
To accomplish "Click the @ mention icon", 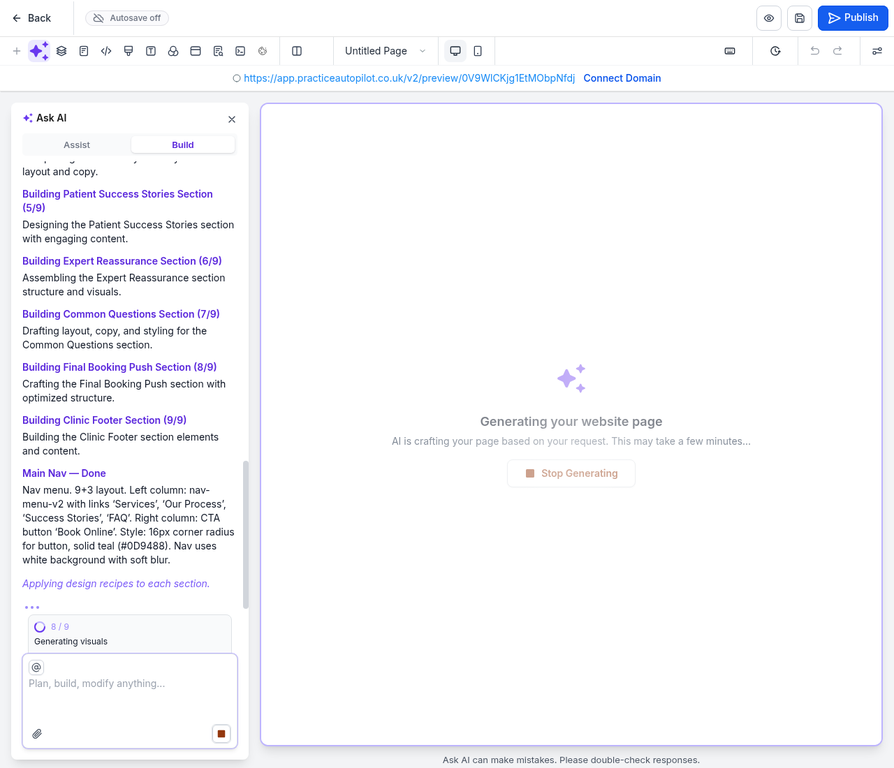I will click(x=36, y=667).
